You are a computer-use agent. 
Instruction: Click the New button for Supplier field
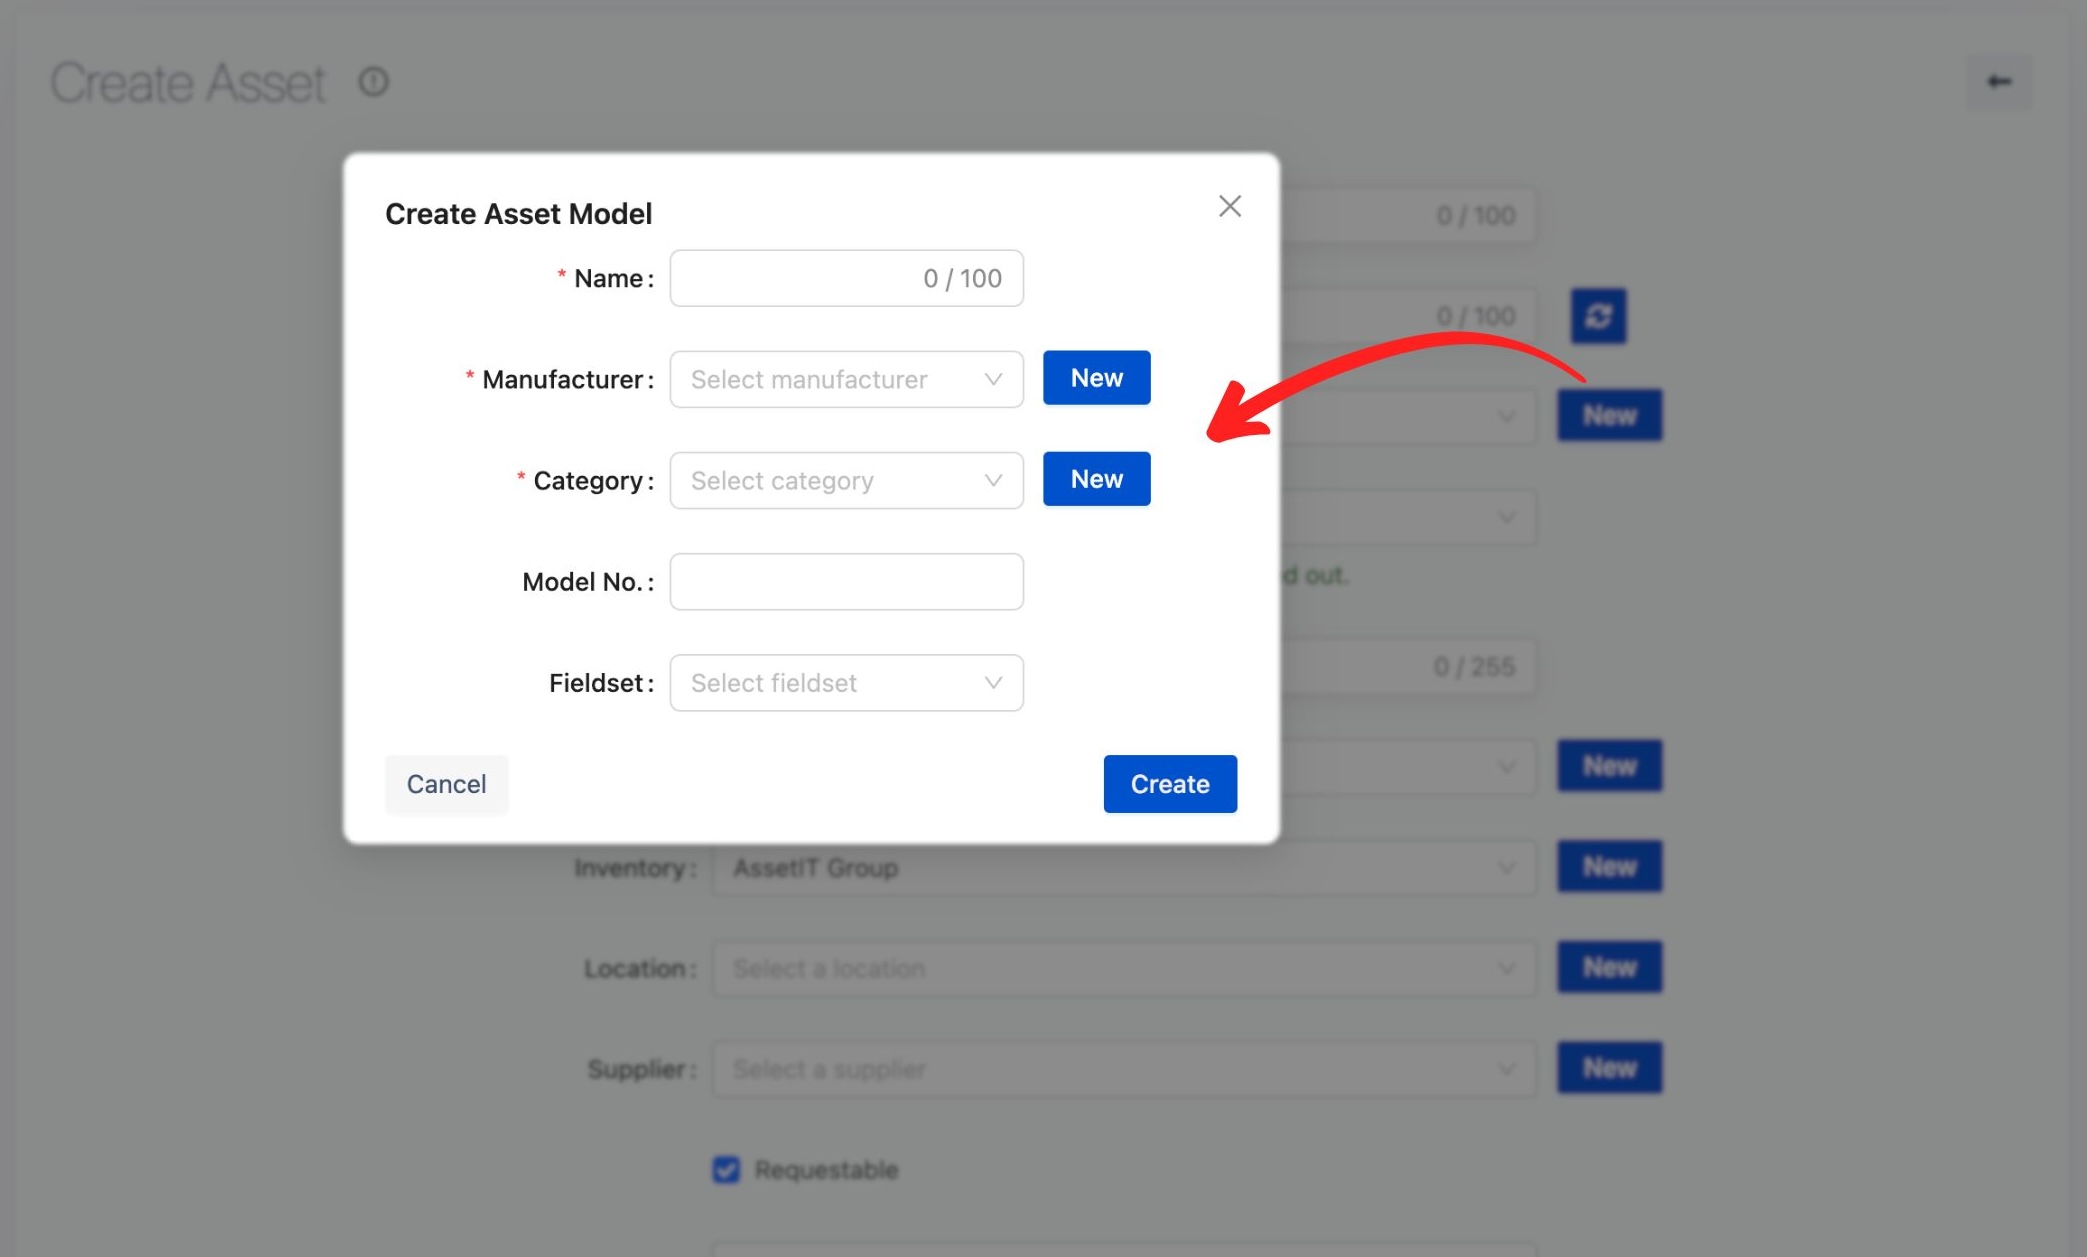[x=1610, y=1066]
